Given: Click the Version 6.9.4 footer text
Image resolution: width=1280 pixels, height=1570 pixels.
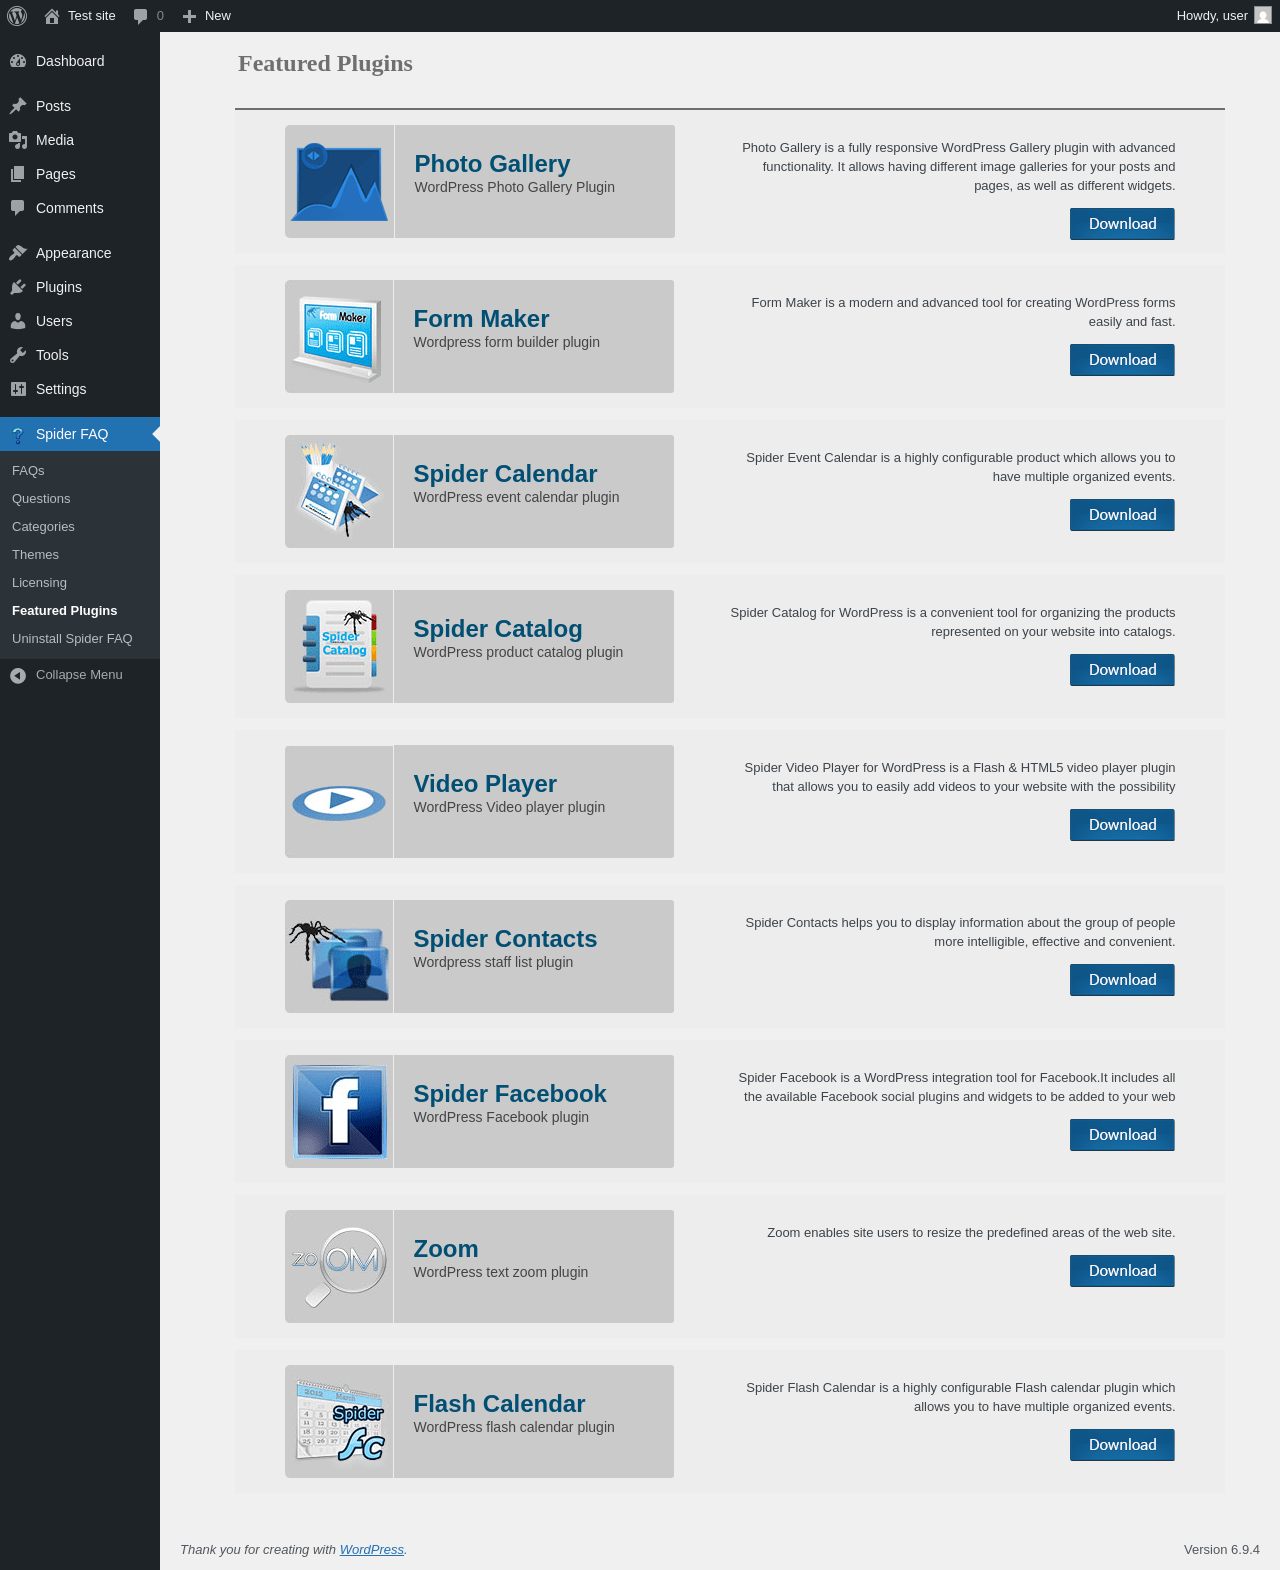Looking at the screenshot, I should coord(1222,1550).
